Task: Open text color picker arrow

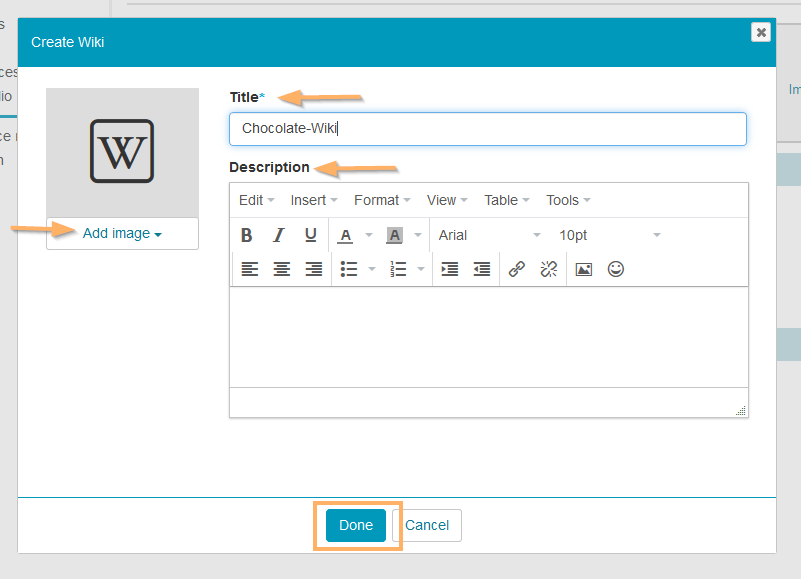Action: [369, 236]
